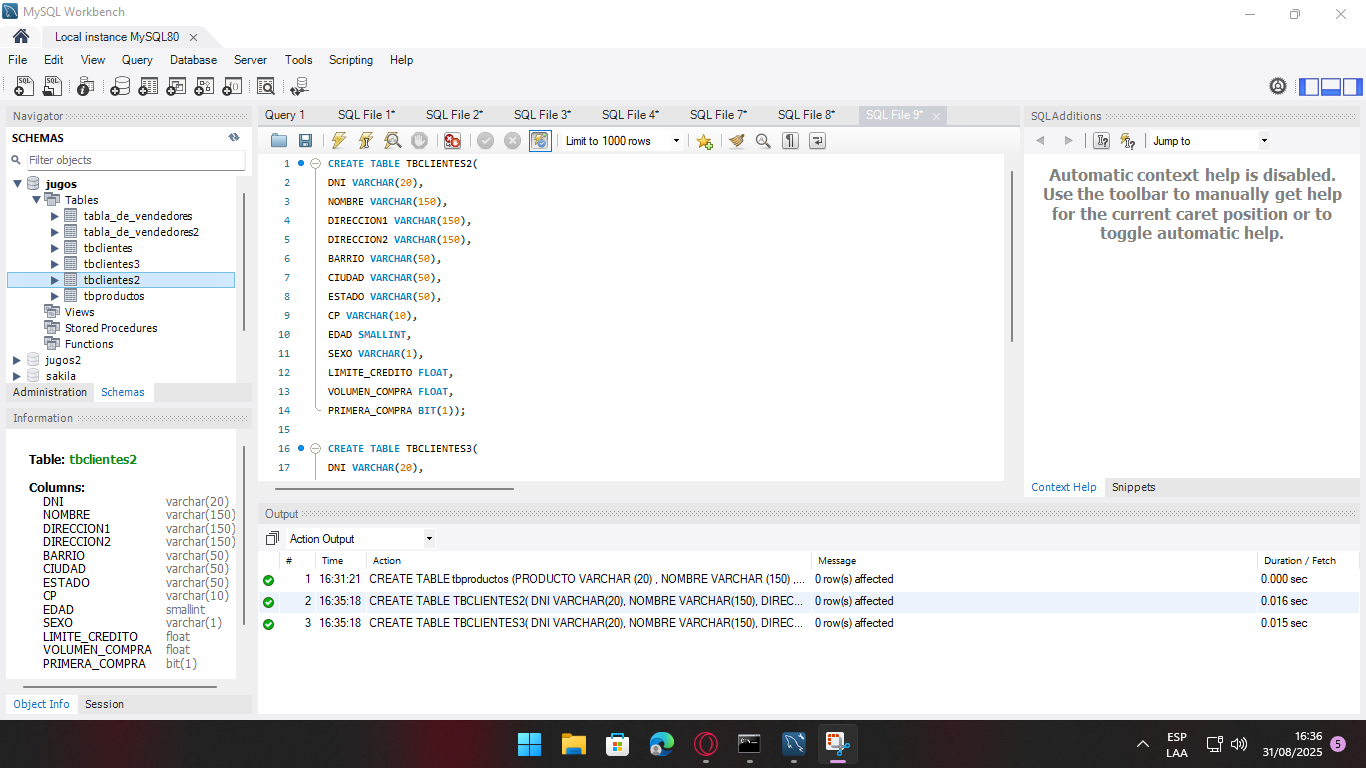
Task: Click the refresh schemas icon in the Navigator
Action: pos(234,138)
